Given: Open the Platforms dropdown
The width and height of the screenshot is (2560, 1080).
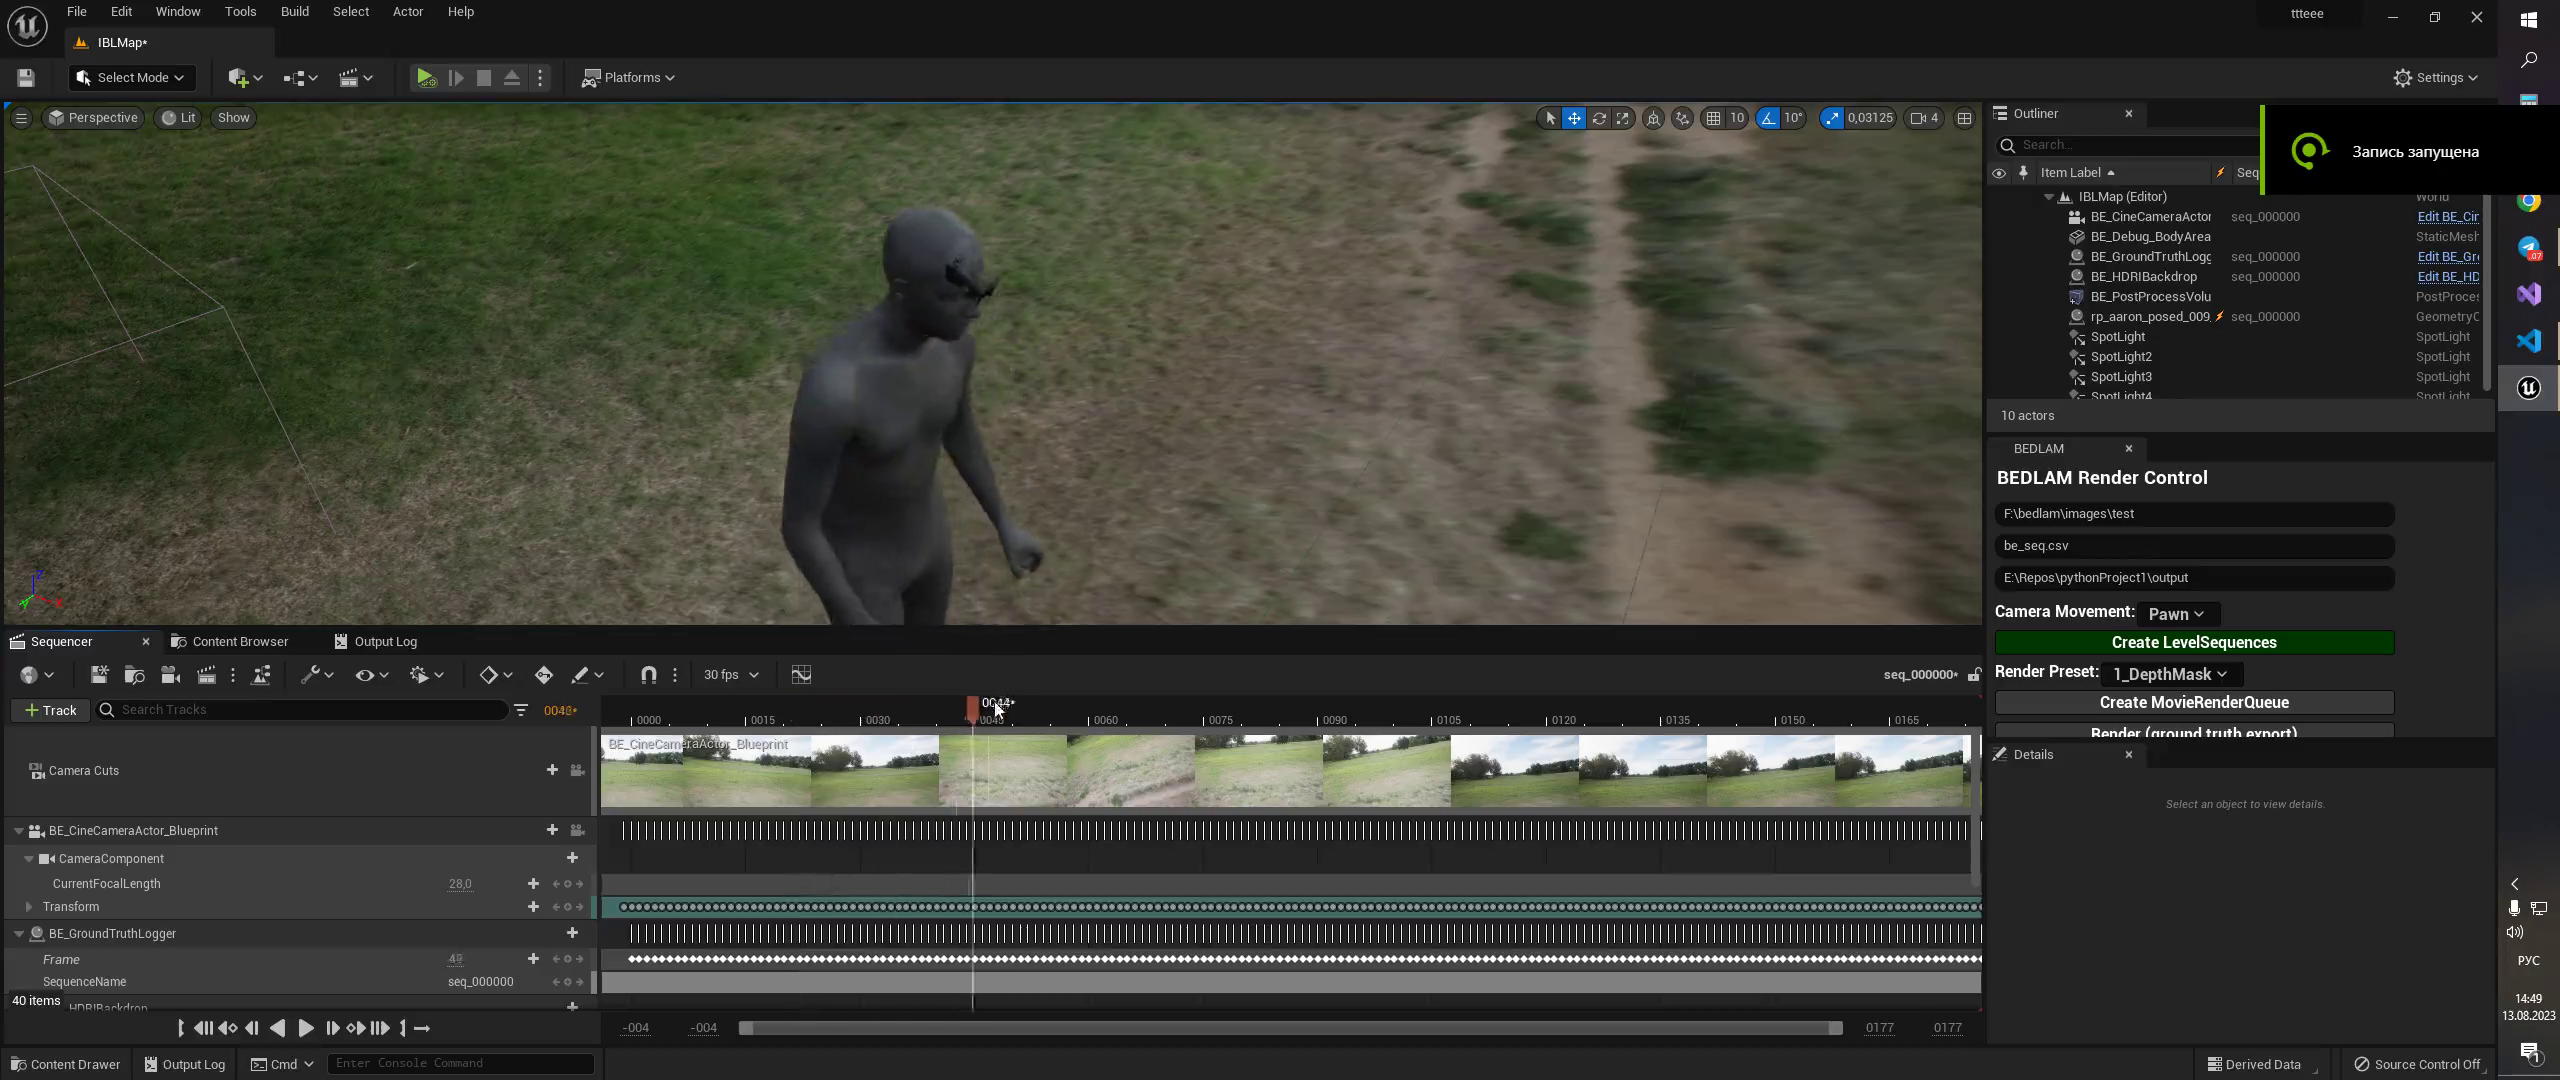Looking at the screenshot, I should [x=628, y=78].
